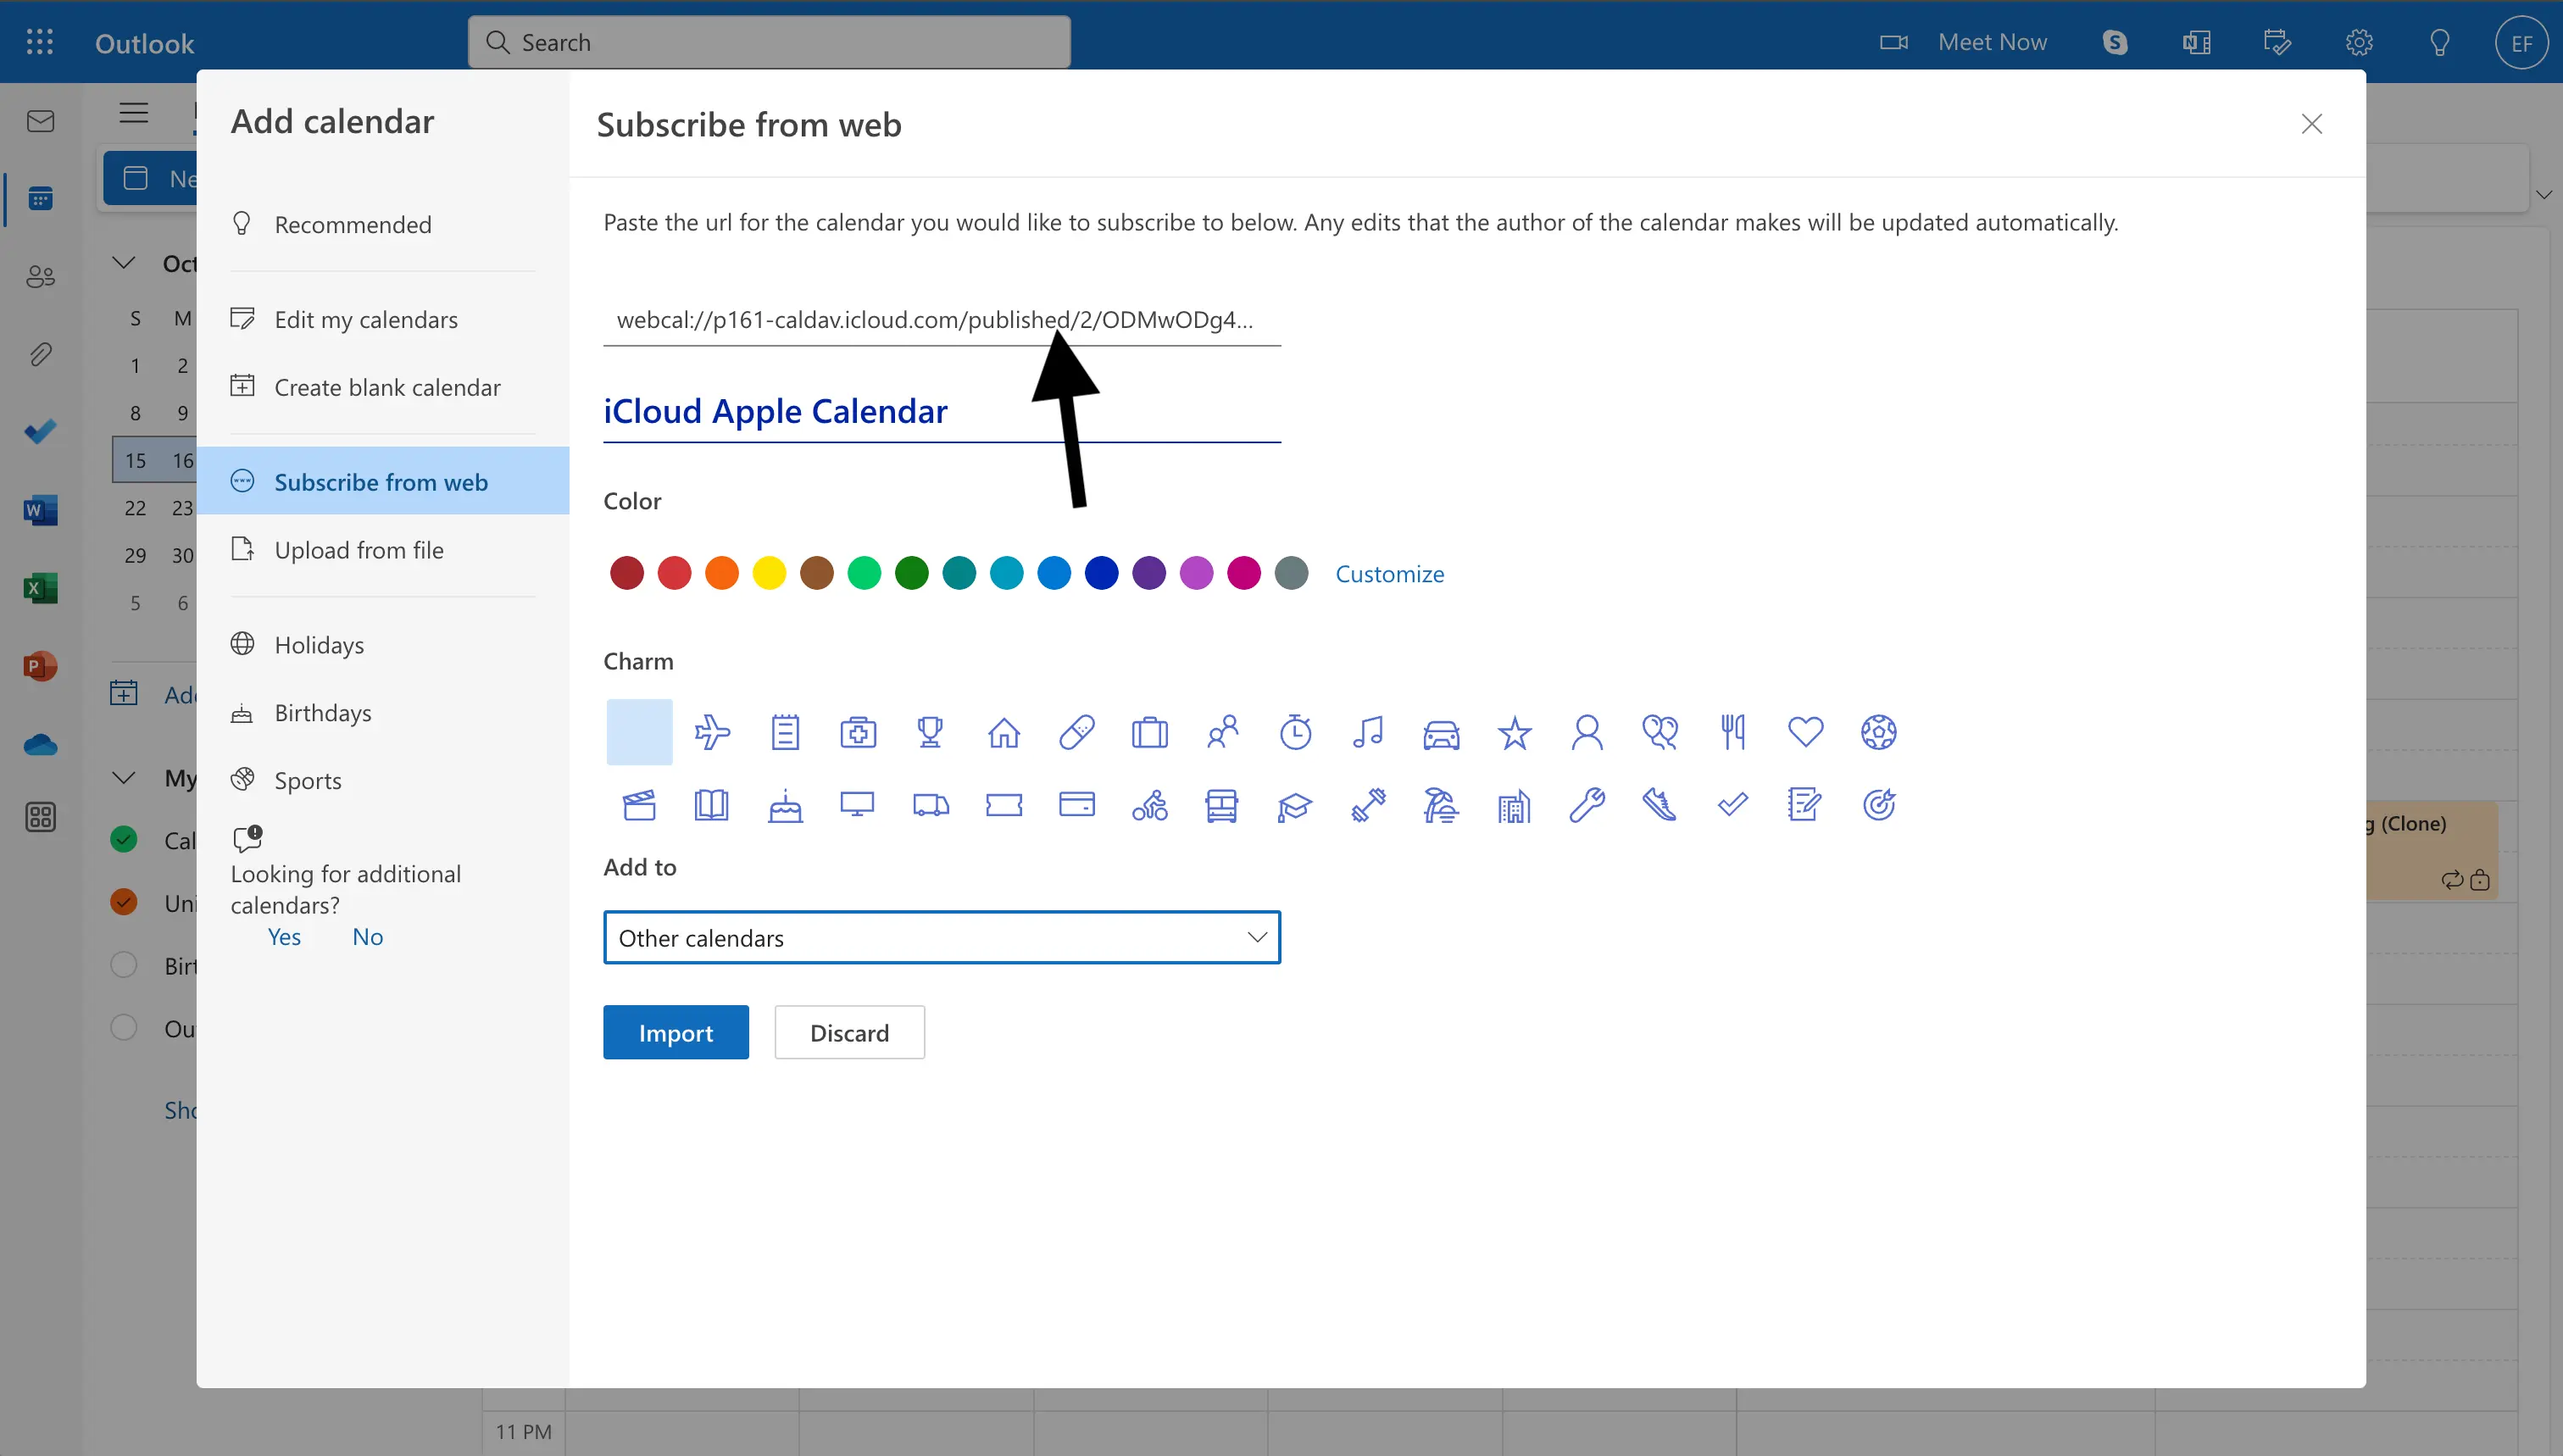The image size is (2563, 1456).
Task: Click Discard to cancel subscription
Action: [850, 1031]
